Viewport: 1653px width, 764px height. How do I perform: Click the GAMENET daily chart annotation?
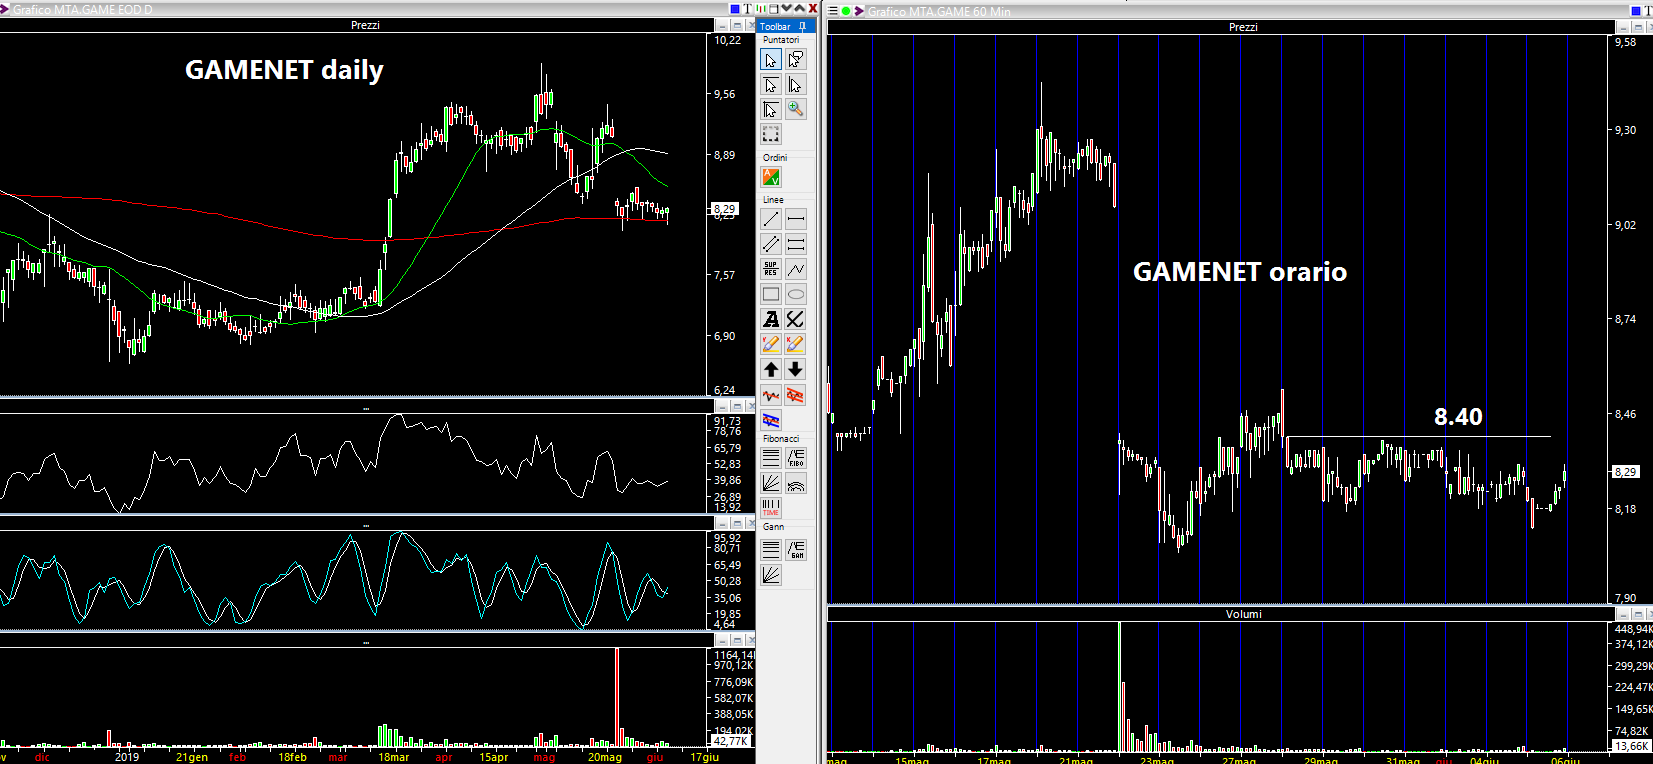(x=284, y=70)
